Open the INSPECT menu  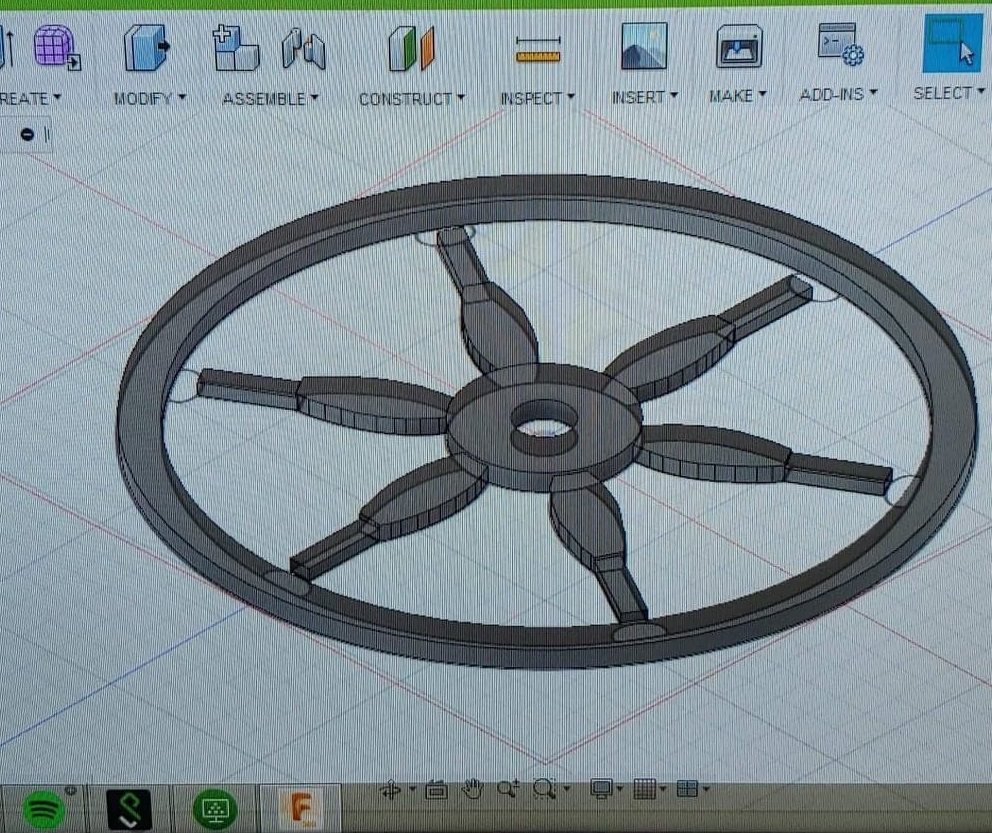pos(537,98)
